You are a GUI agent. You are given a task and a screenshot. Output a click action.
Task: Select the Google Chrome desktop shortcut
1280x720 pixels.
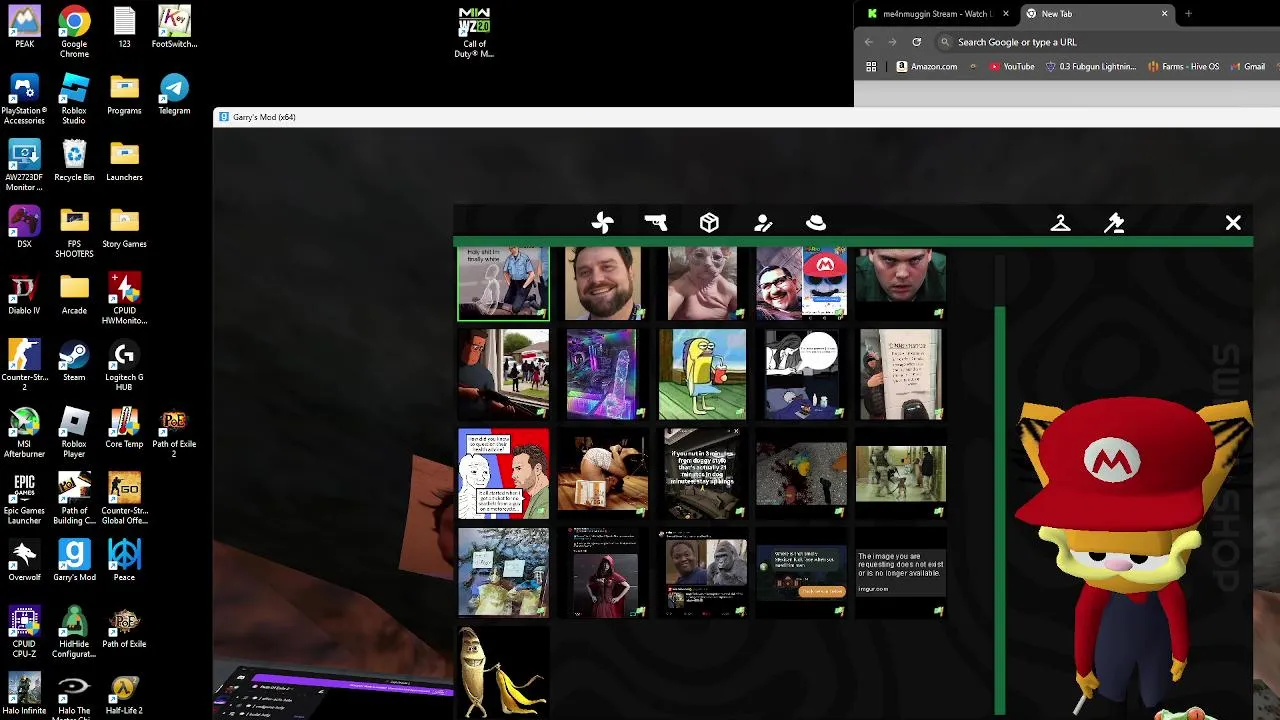tap(74, 32)
